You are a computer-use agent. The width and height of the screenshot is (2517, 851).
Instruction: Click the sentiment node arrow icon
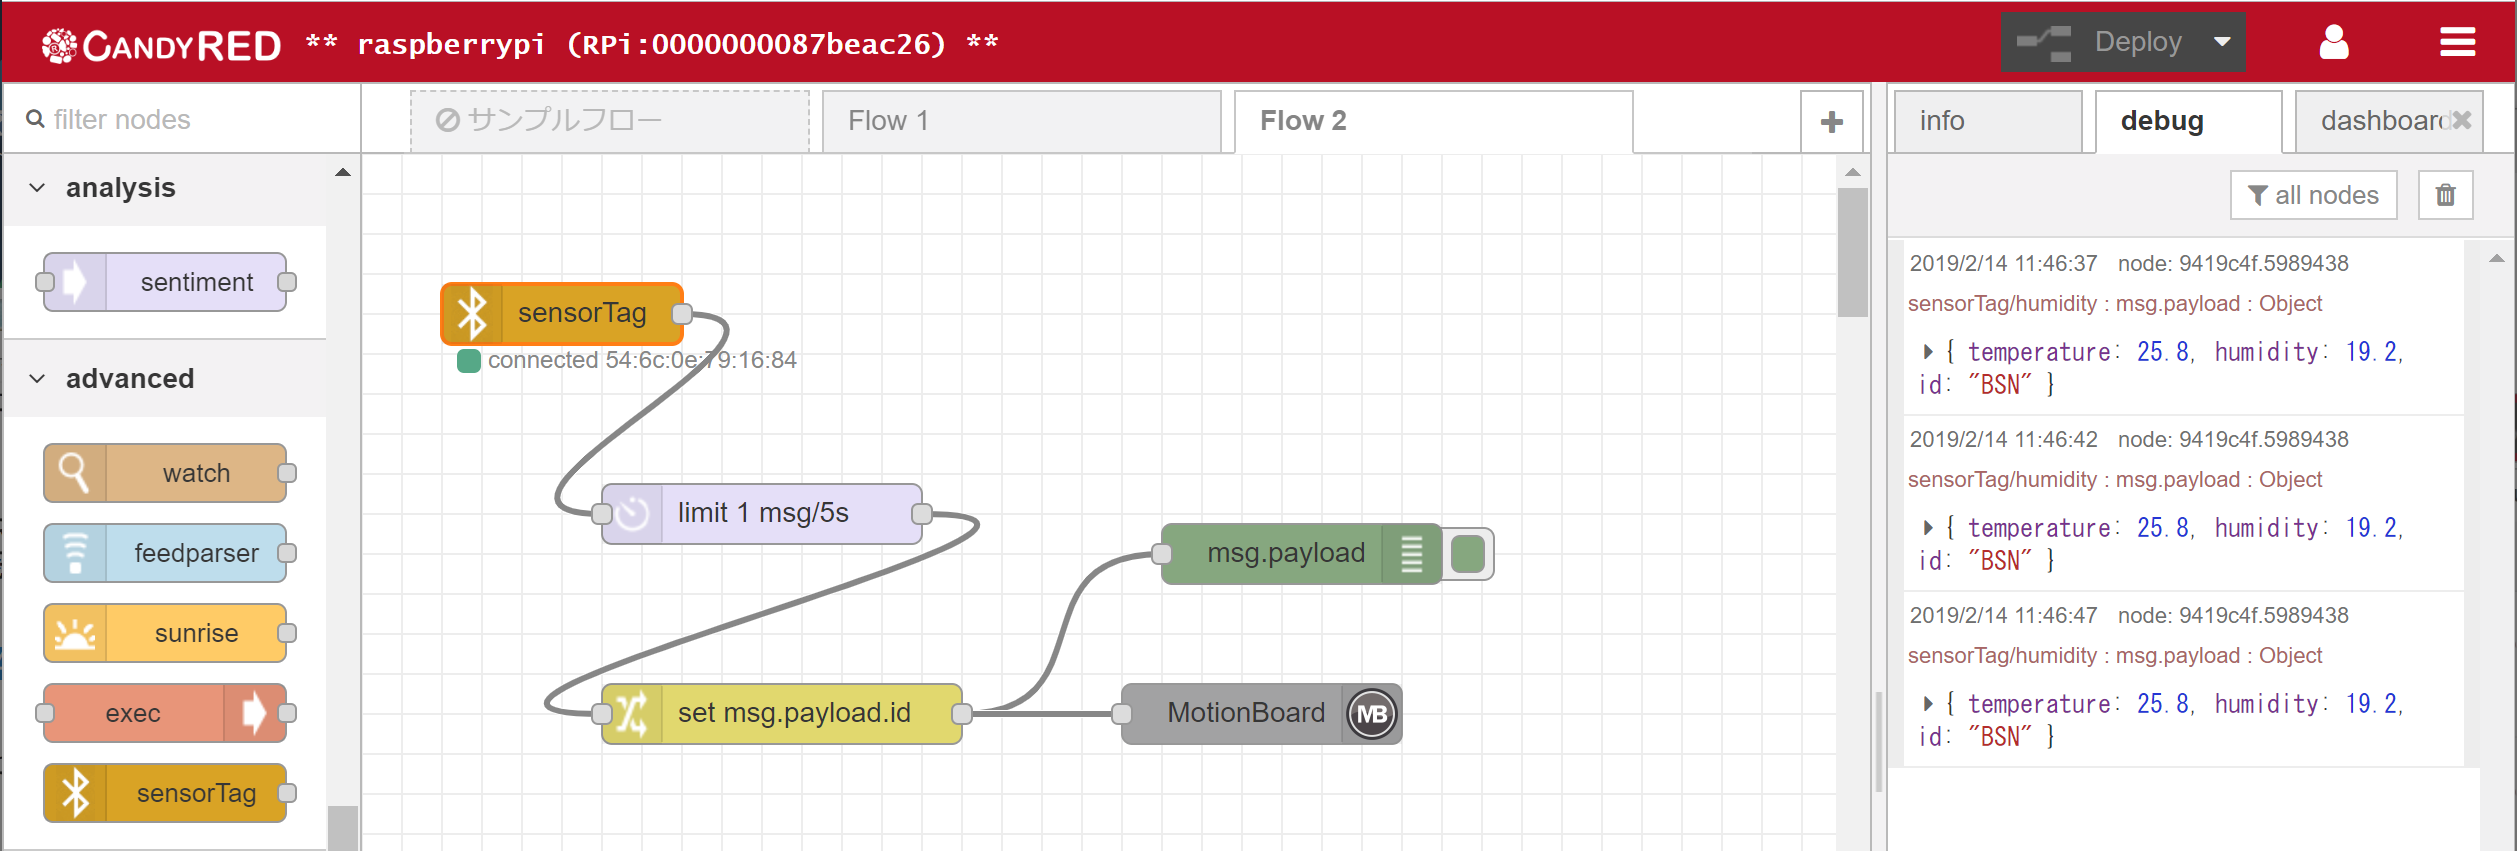(x=75, y=282)
